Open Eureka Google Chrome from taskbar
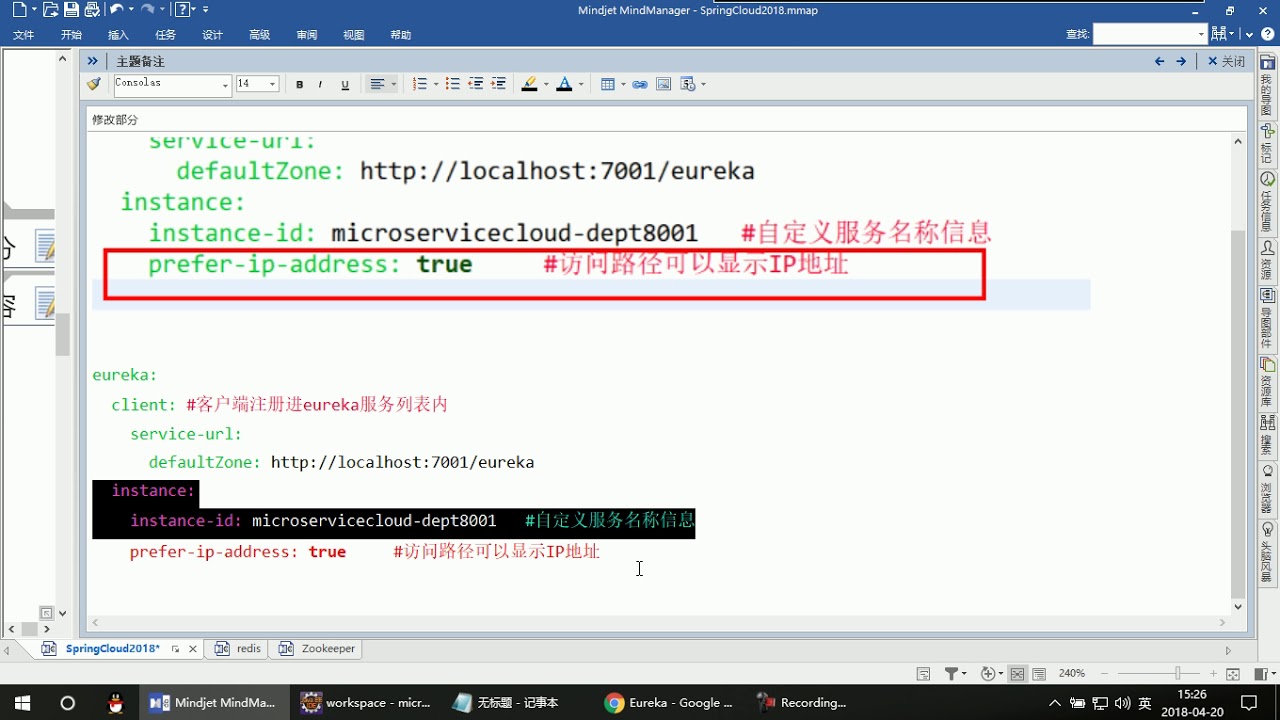The height and width of the screenshot is (720, 1280). point(670,703)
